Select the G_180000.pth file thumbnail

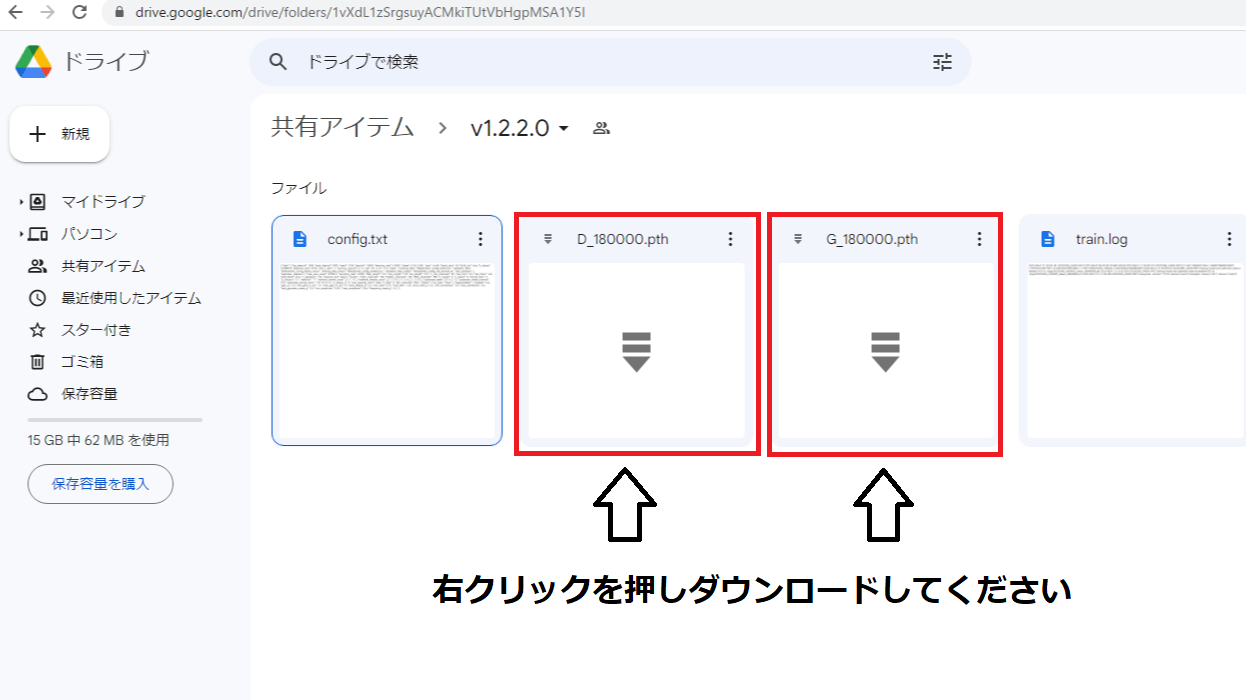coord(884,350)
